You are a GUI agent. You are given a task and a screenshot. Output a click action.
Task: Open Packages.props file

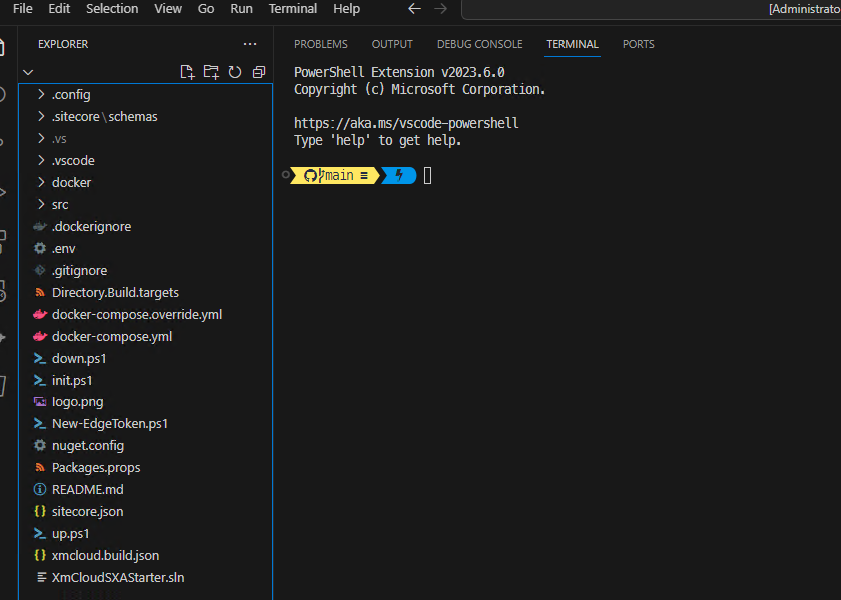96,468
